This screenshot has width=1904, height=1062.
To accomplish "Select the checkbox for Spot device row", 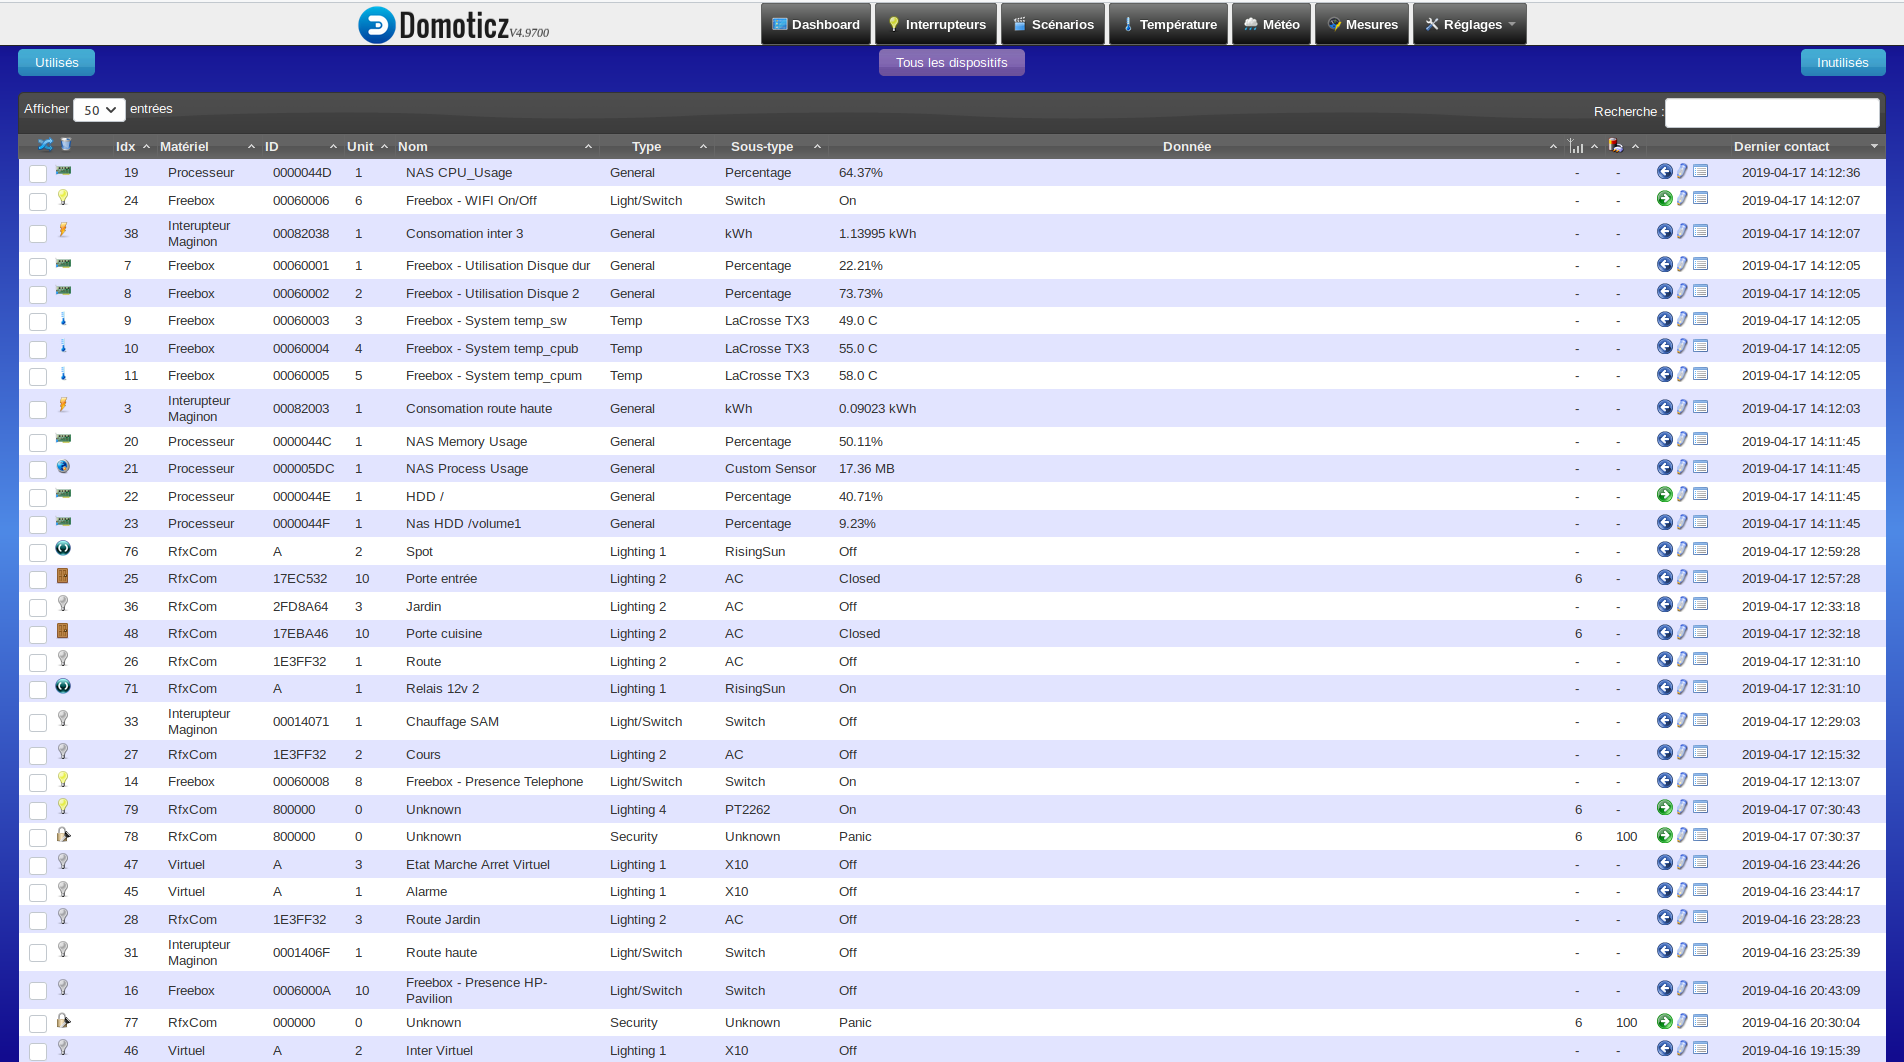I will point(38,553).
